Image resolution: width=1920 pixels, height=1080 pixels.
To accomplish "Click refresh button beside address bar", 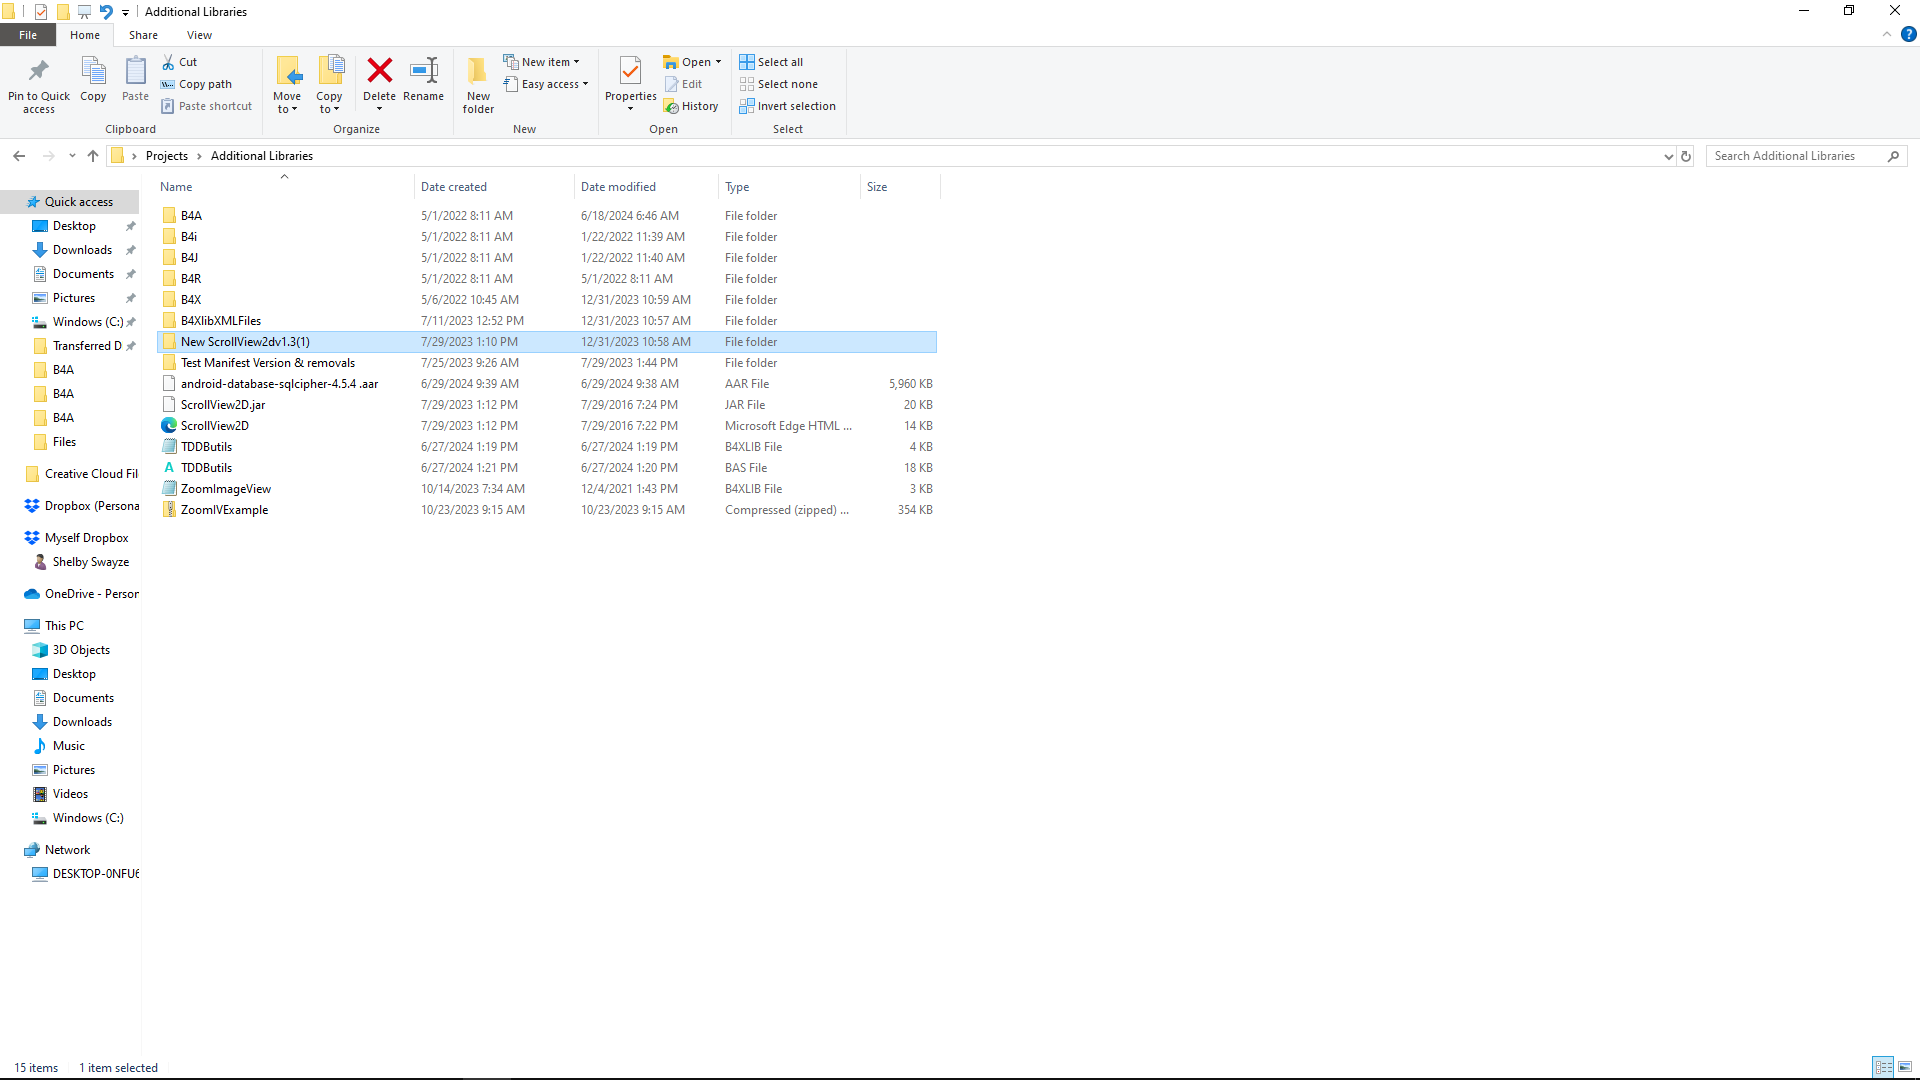I will [x=1686, y=156].
